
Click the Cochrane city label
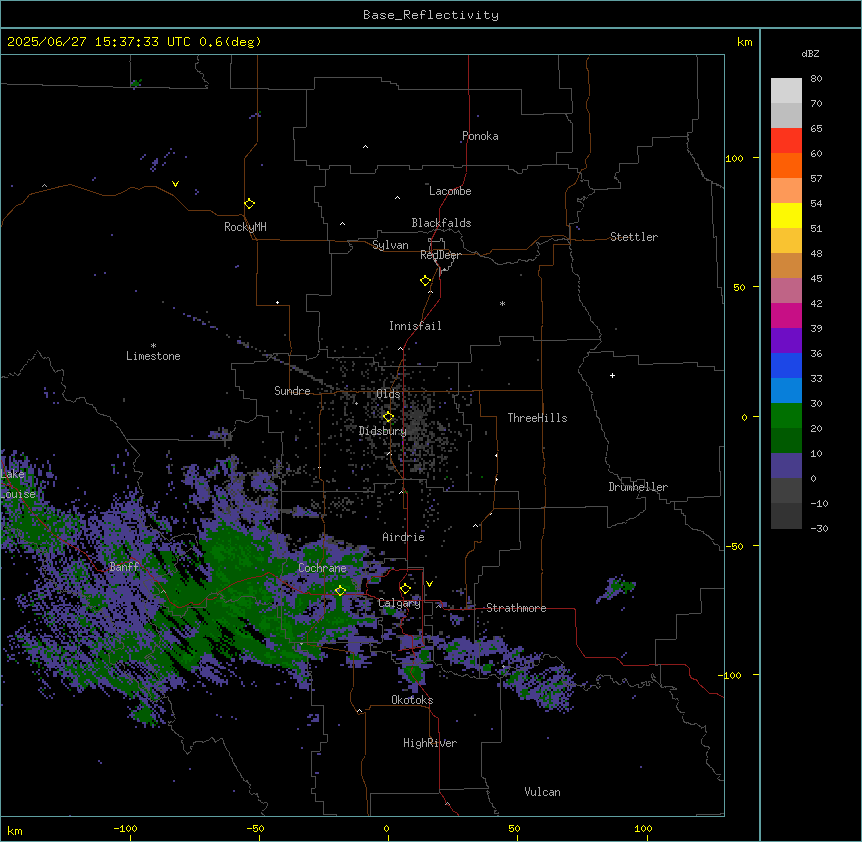323,568
